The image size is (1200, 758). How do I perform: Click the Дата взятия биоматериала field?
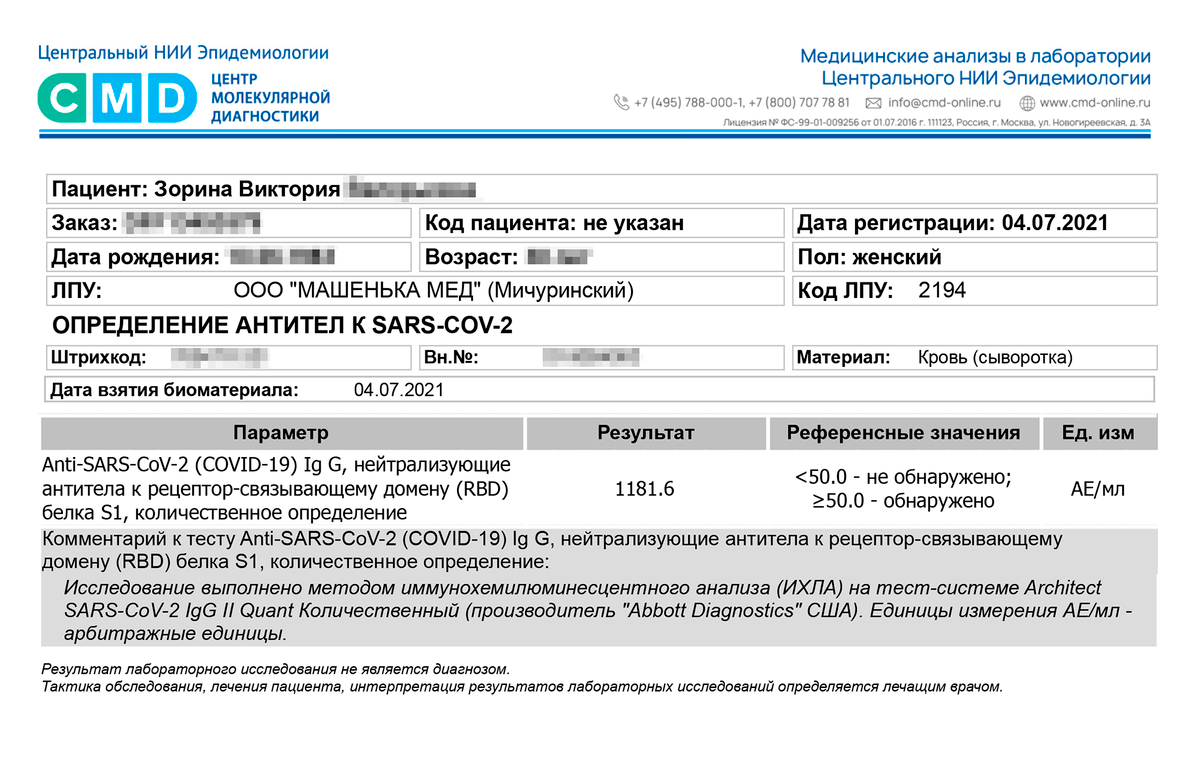600,389
